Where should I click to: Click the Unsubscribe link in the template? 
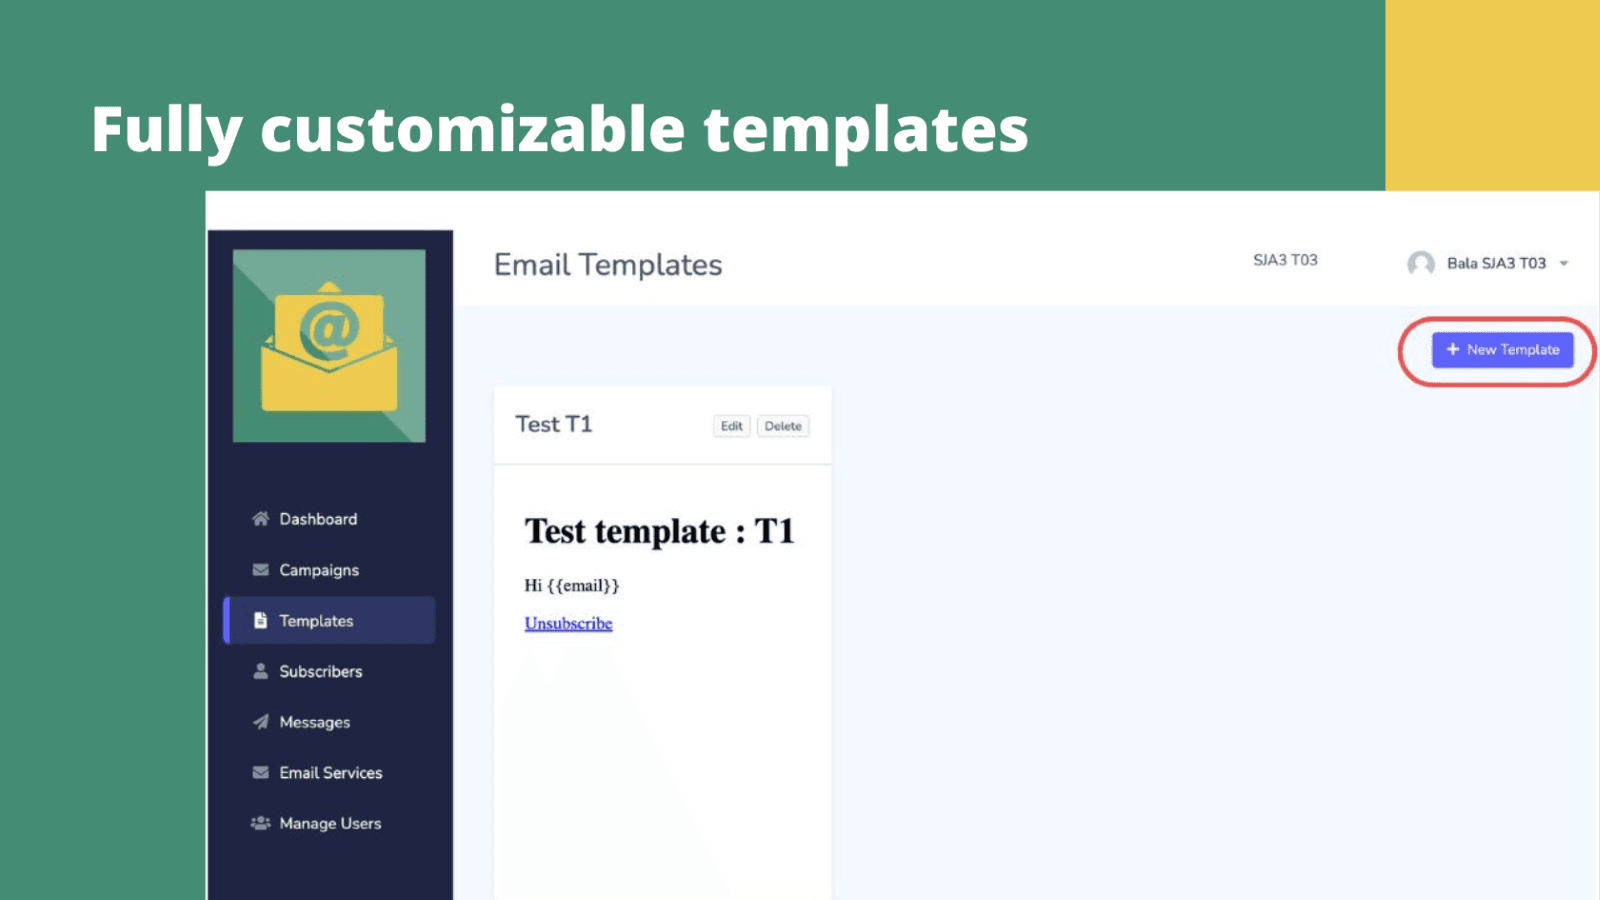pos(568,623)
